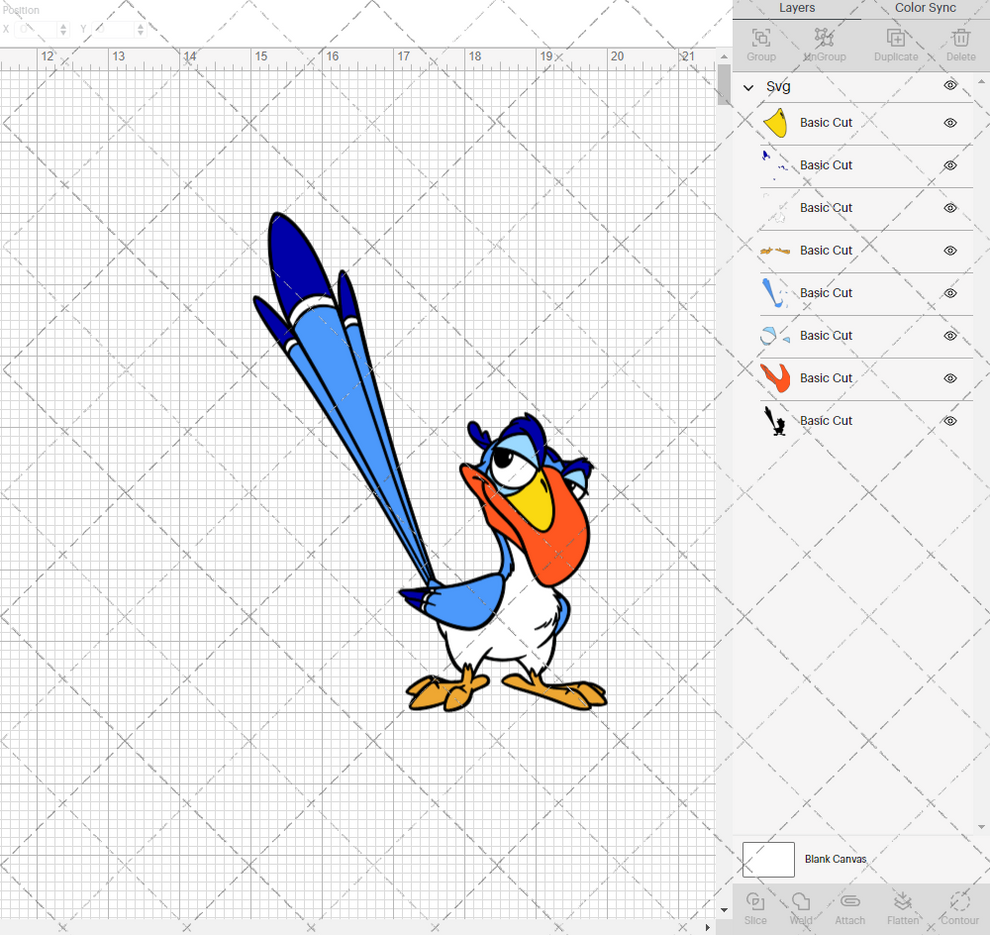990x935 pixels.
Task: Select the Slice tool
Action: click(755, 908)
